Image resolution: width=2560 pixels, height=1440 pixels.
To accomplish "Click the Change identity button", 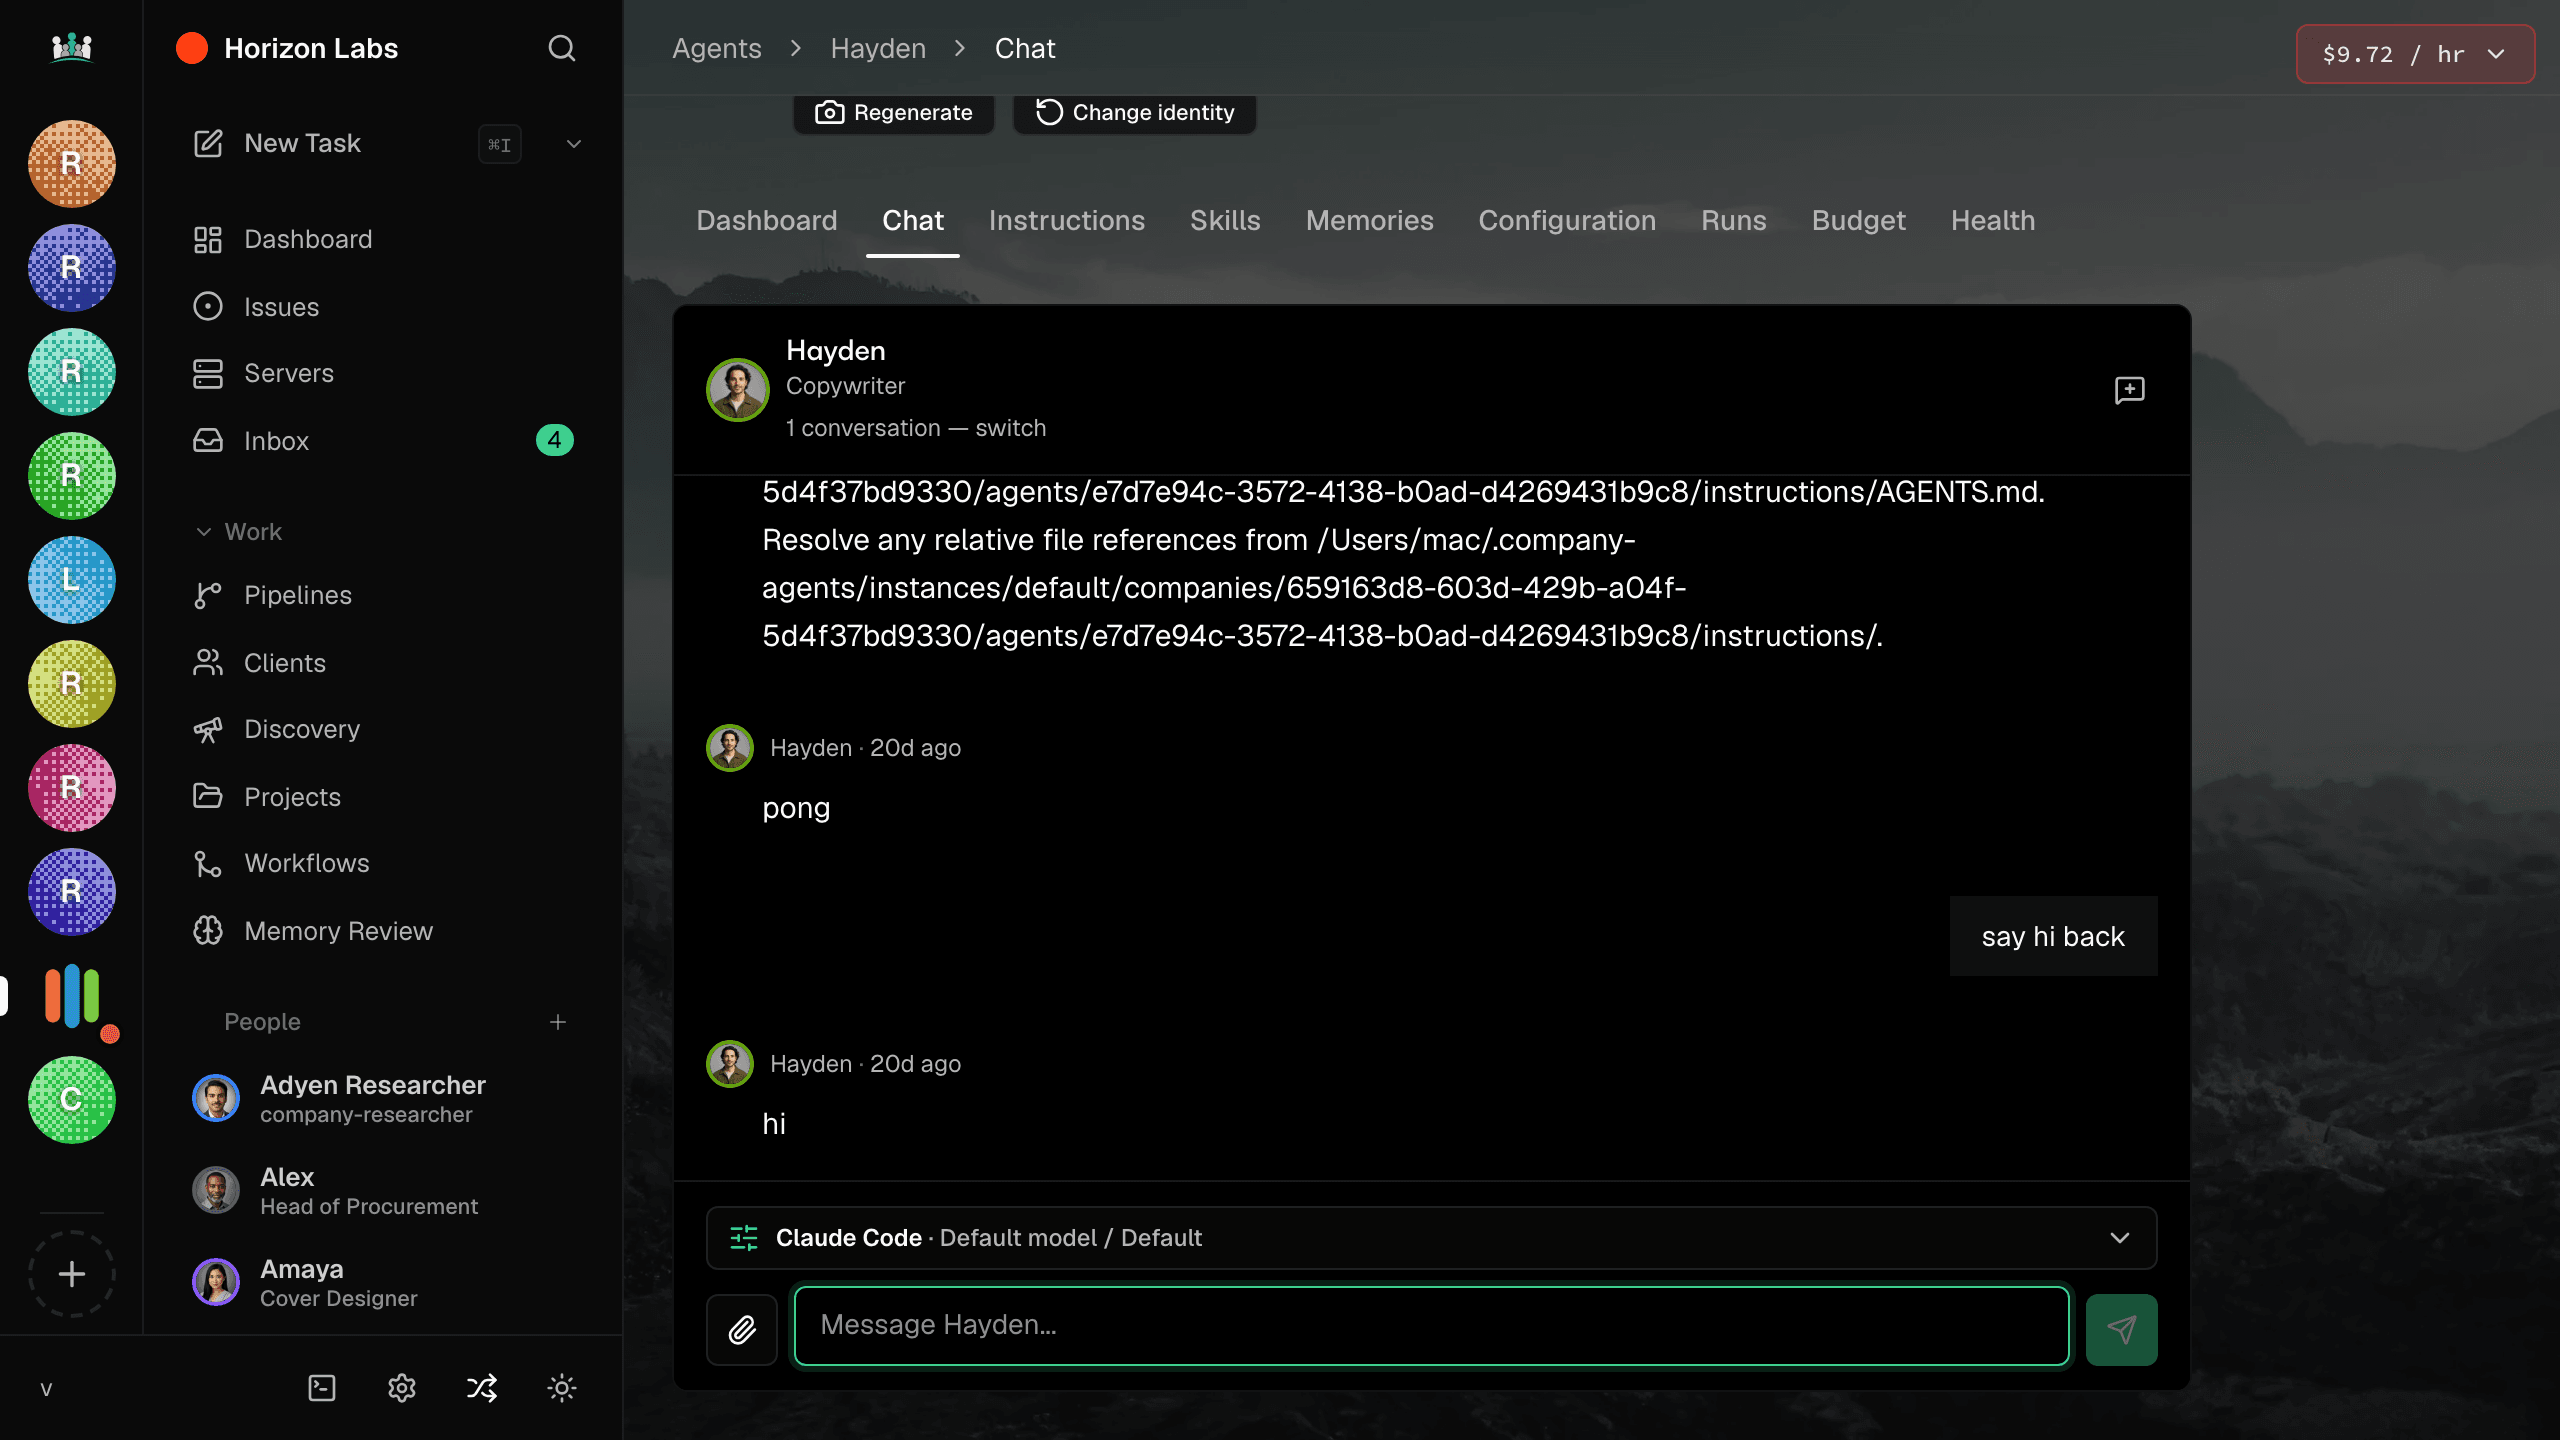I will 1135,112.
